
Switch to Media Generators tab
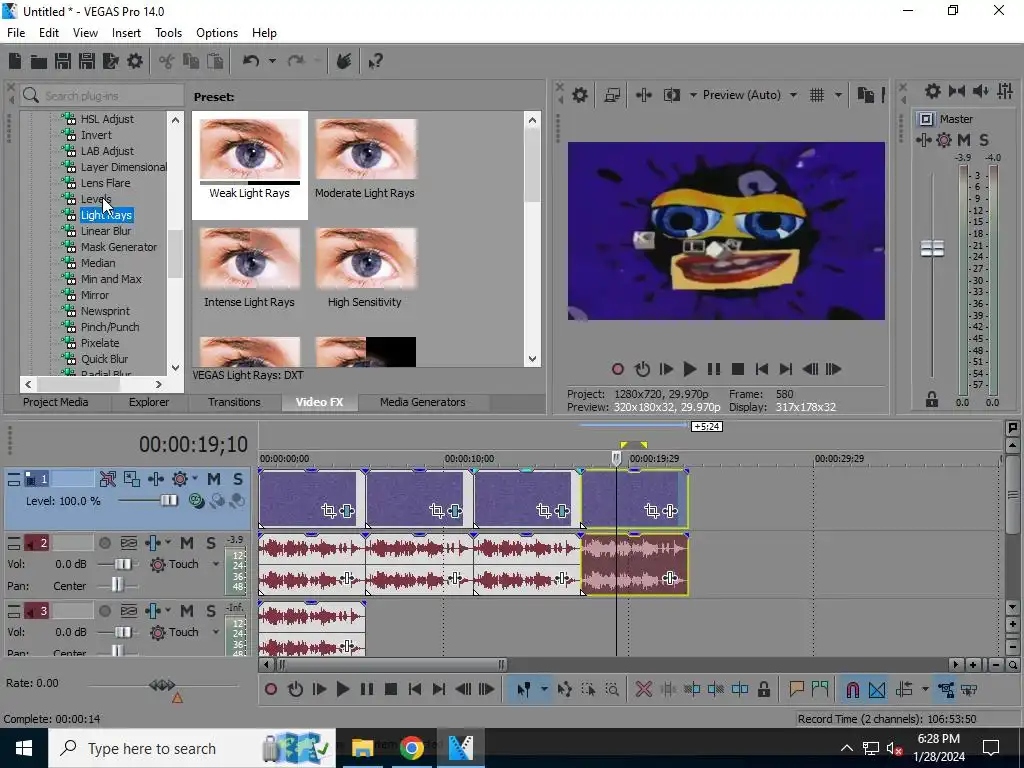tap(423, 402)
